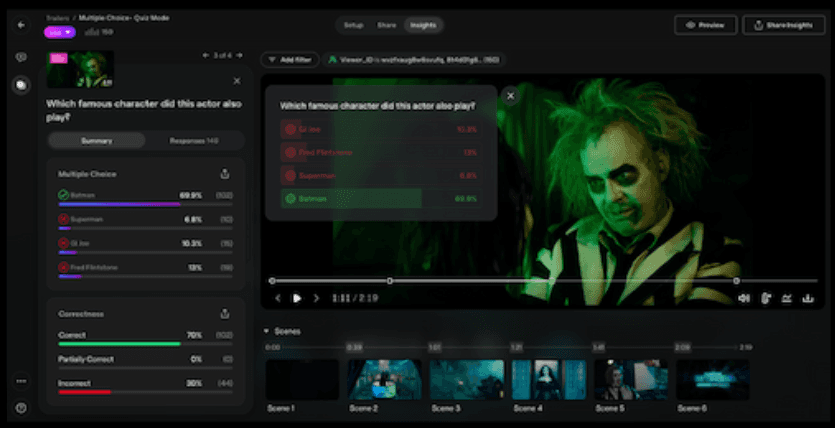Click the Share Insights button
The image size is (835, 428).
pos(783,25)
